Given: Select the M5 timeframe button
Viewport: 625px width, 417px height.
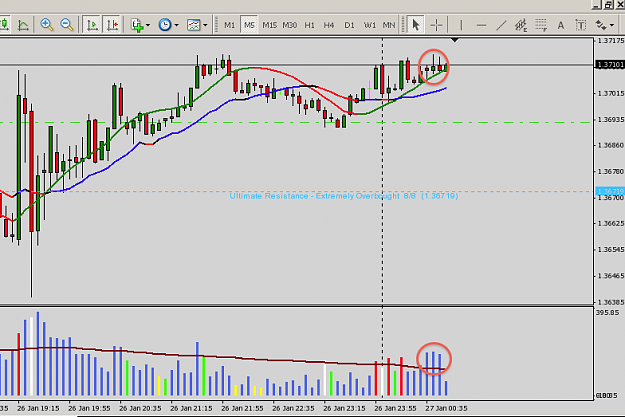Looking at the screenshot, I should pos(249,25).
